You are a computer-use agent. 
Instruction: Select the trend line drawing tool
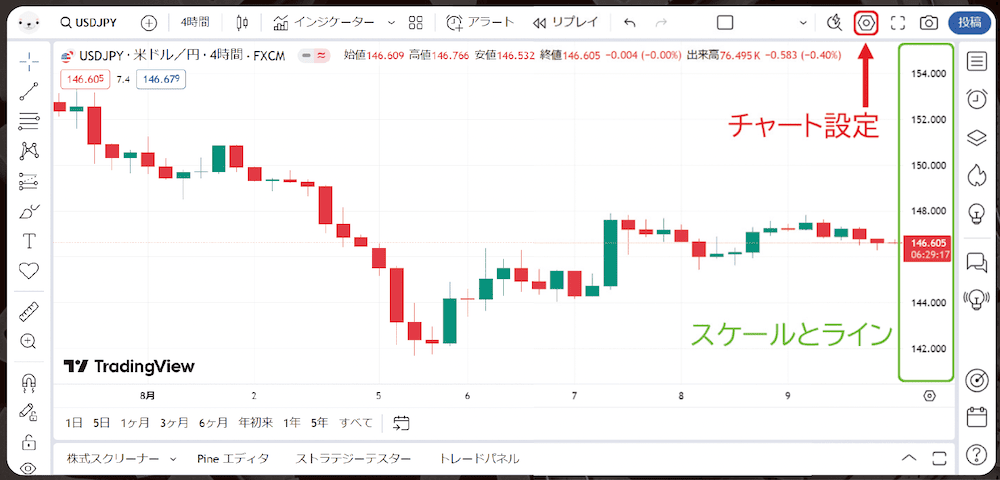29,91
